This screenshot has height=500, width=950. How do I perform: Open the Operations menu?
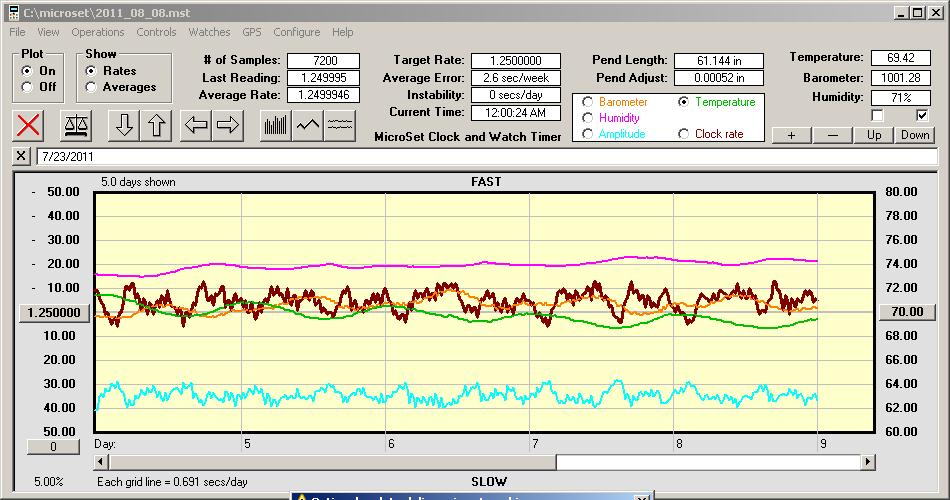[98, 32]
